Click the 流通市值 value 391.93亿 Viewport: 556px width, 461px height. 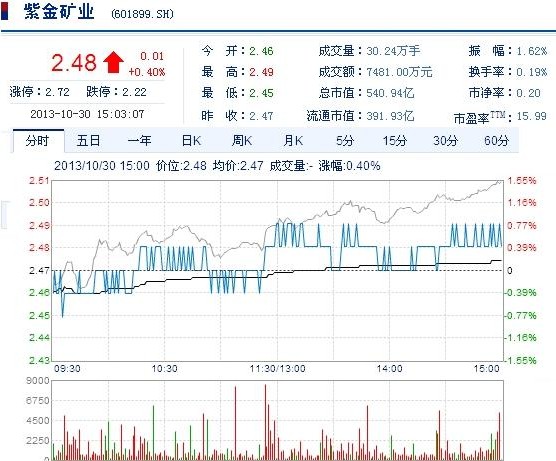[390, 116]
